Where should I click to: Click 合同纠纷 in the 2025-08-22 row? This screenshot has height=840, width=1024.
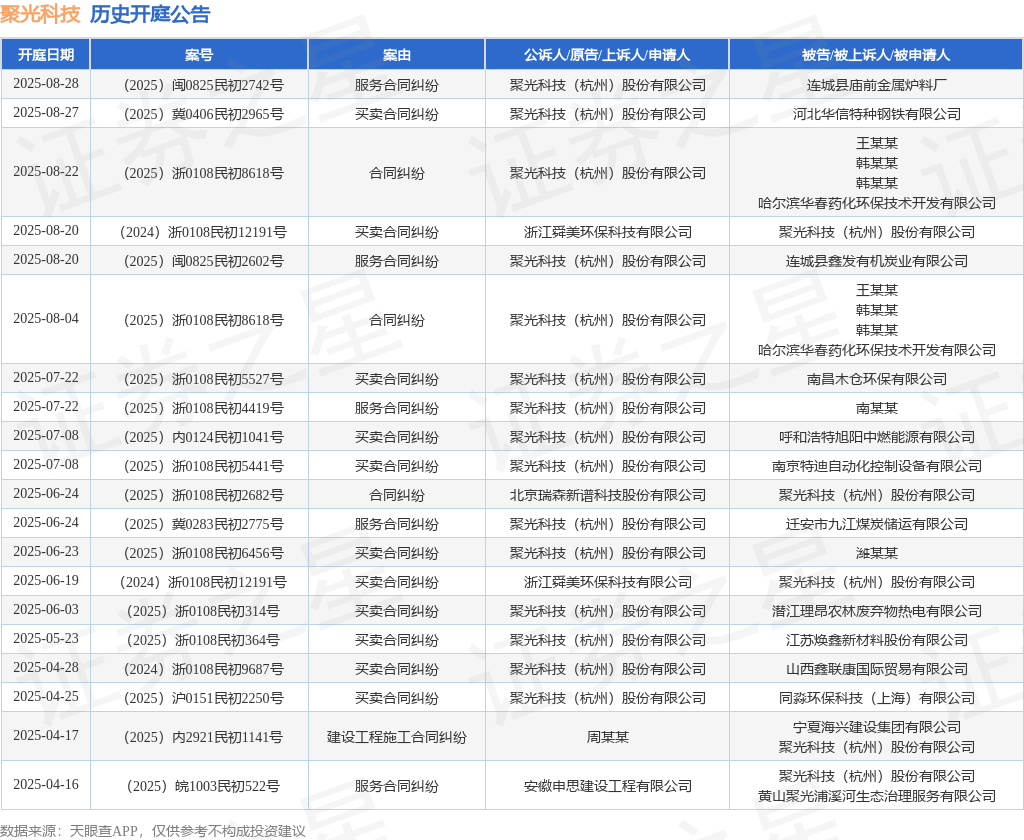coord(396,173)
